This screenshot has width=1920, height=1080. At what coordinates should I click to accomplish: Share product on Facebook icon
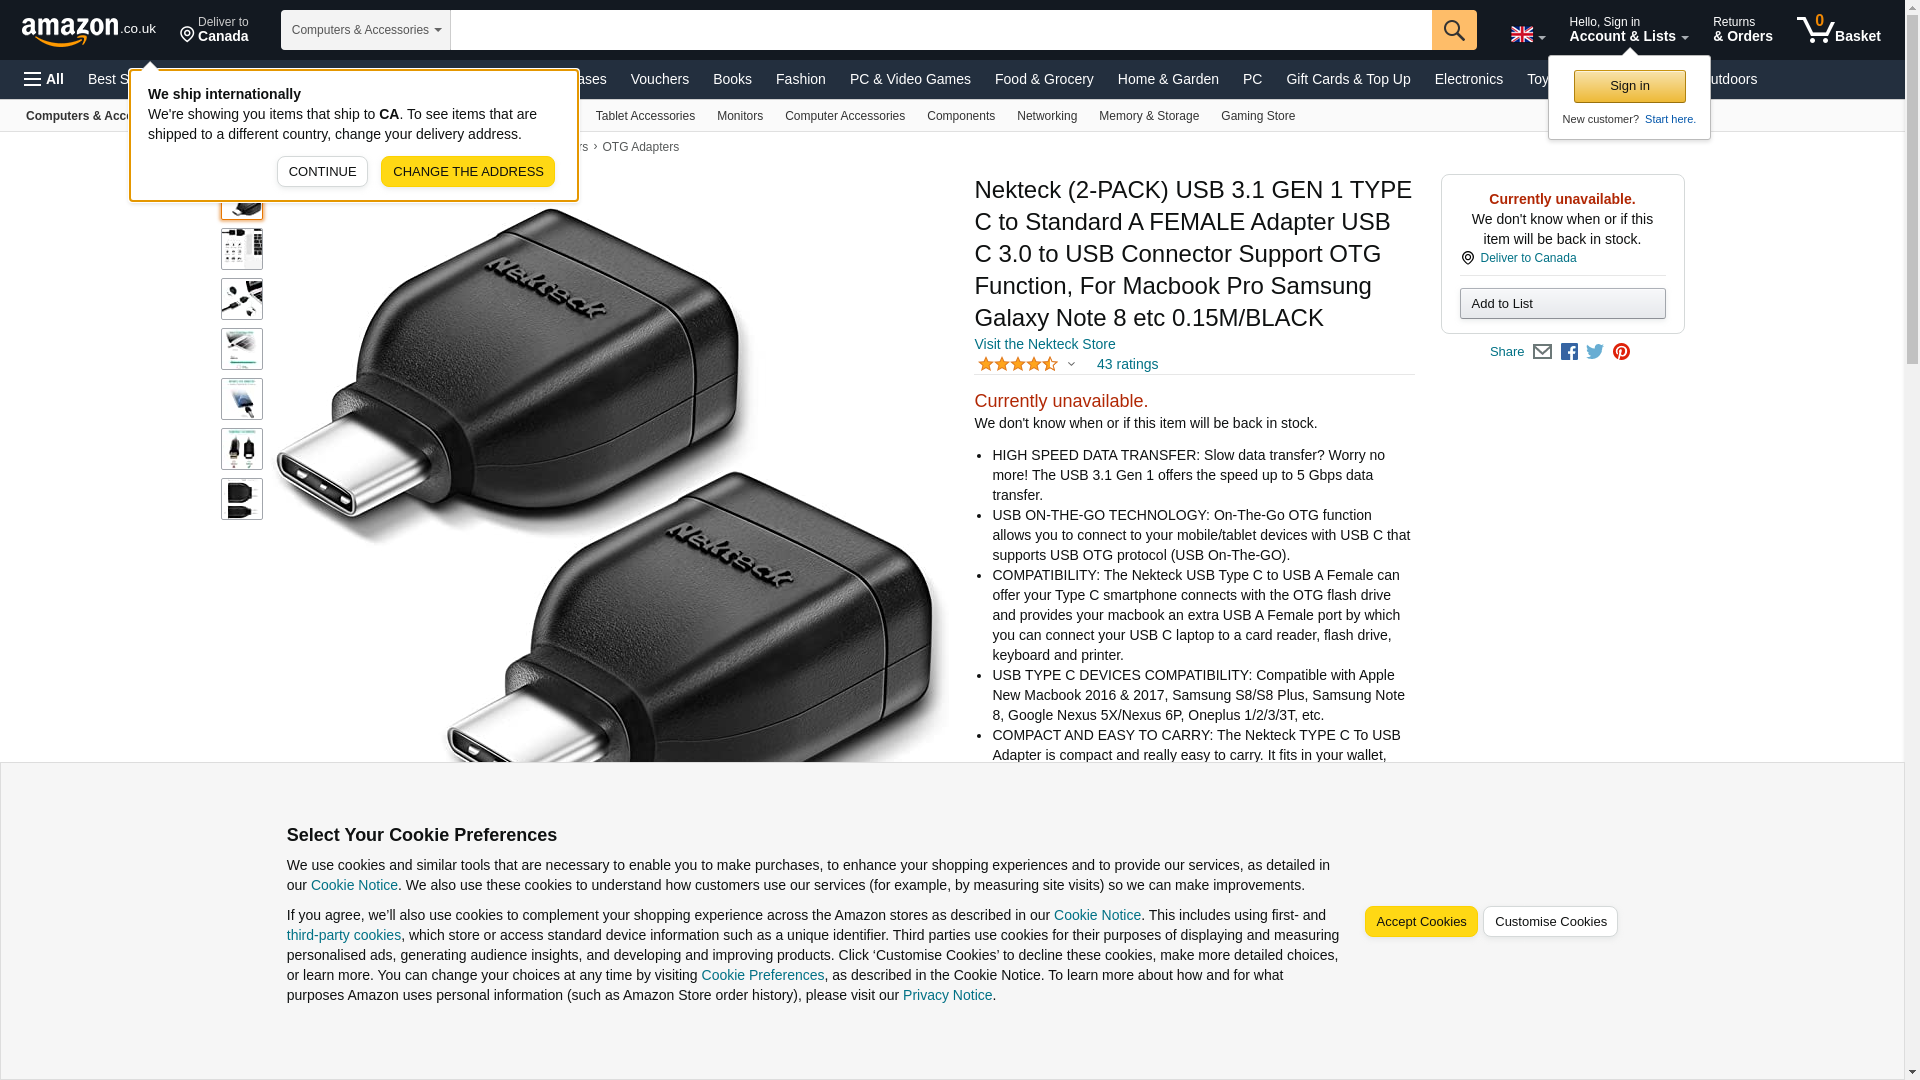point(1569,352)
